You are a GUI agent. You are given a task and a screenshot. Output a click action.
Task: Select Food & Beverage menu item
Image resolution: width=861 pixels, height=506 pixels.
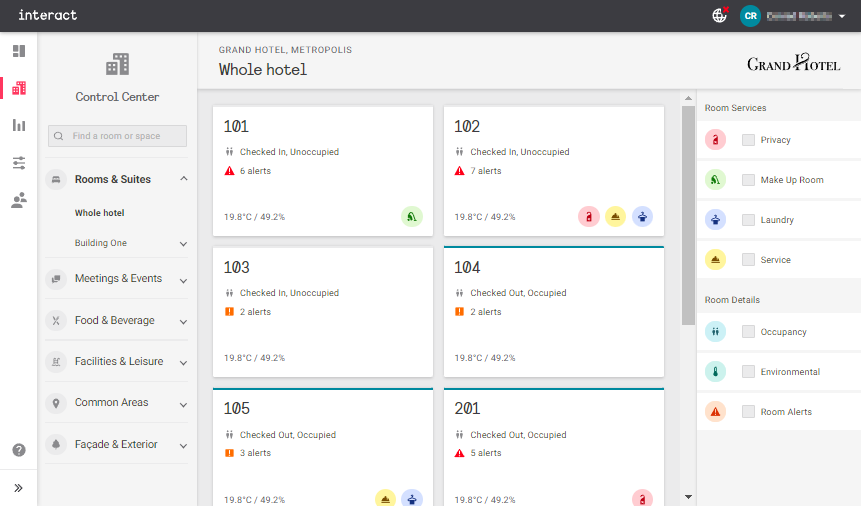click(x=114, y=321)
